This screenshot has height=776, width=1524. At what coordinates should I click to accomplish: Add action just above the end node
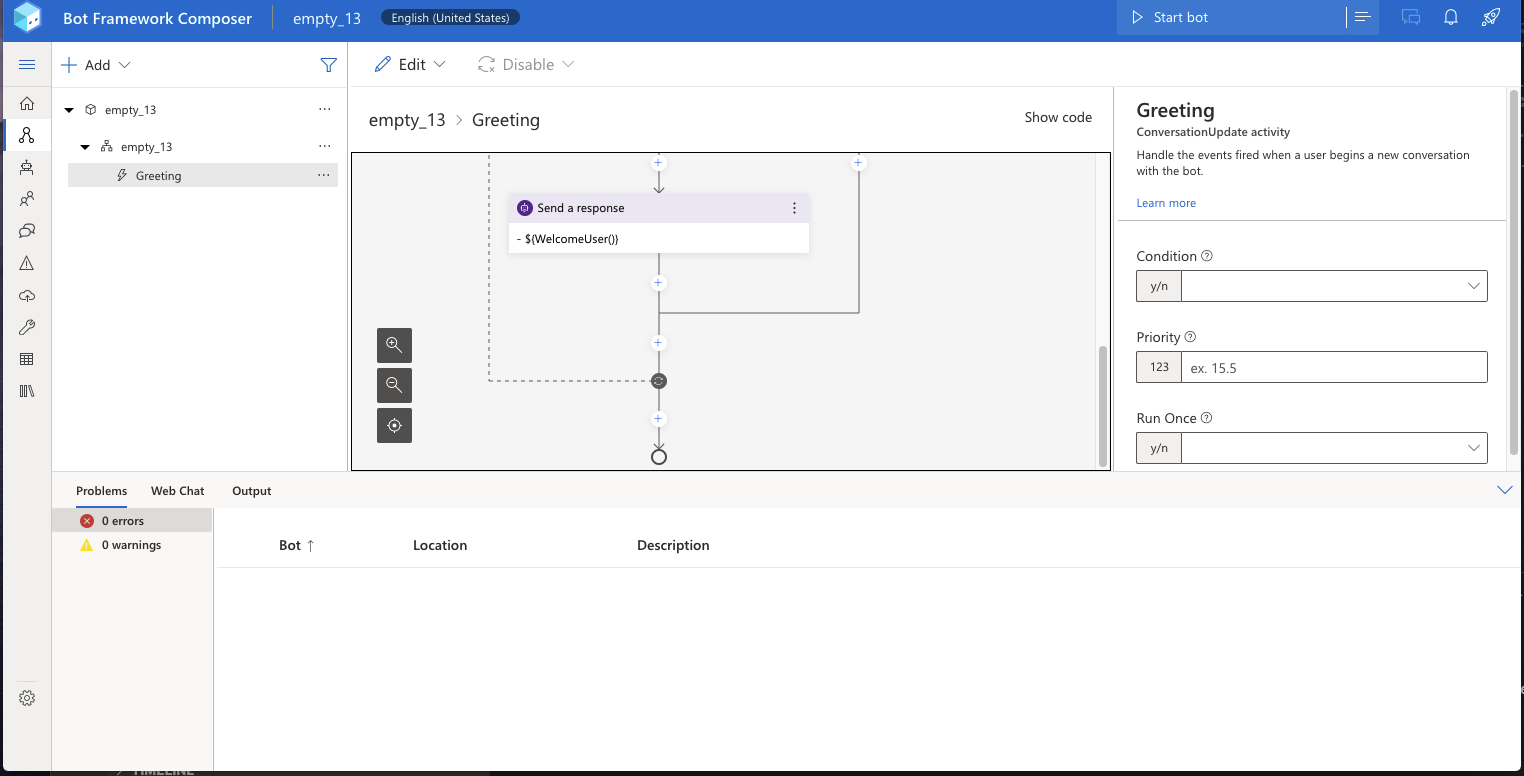658,419
